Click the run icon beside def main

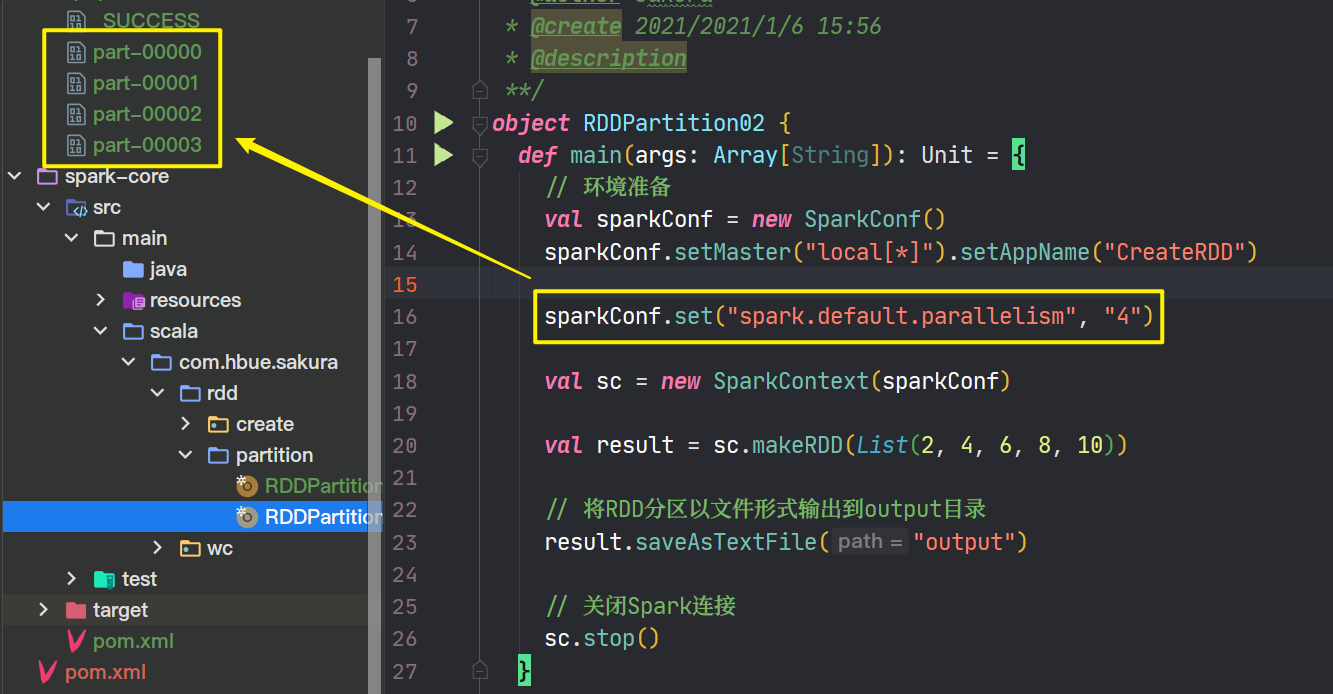tap(443, 155)
